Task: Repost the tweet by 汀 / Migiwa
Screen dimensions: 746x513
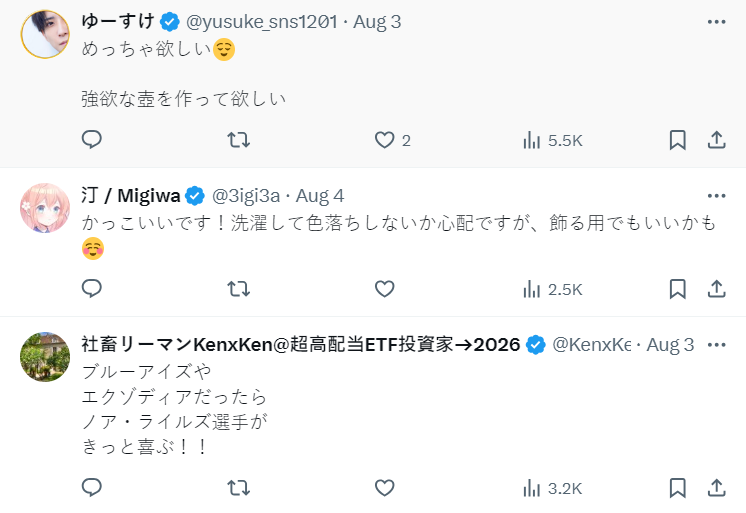Action: (239, 289)
